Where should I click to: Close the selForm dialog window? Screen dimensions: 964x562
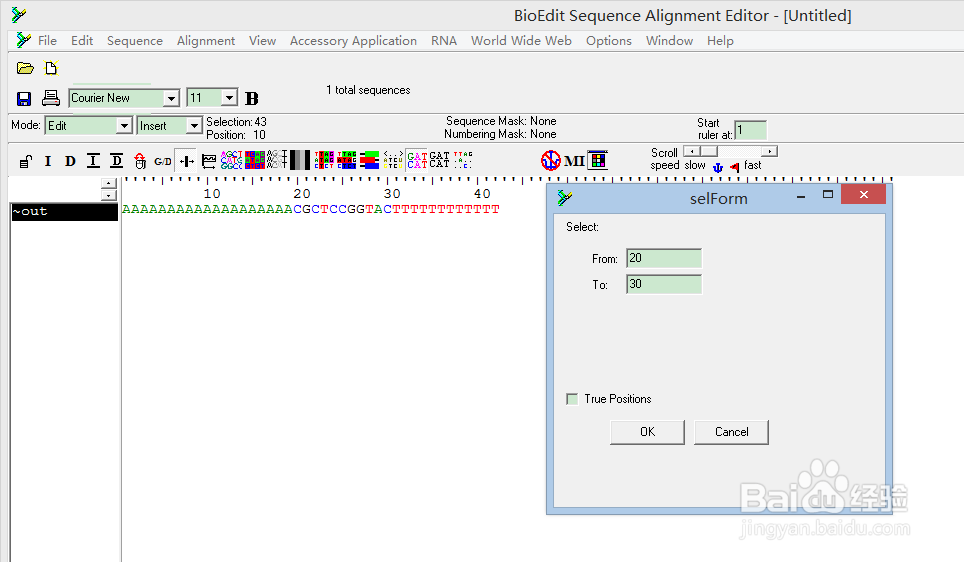click(864, 195)
